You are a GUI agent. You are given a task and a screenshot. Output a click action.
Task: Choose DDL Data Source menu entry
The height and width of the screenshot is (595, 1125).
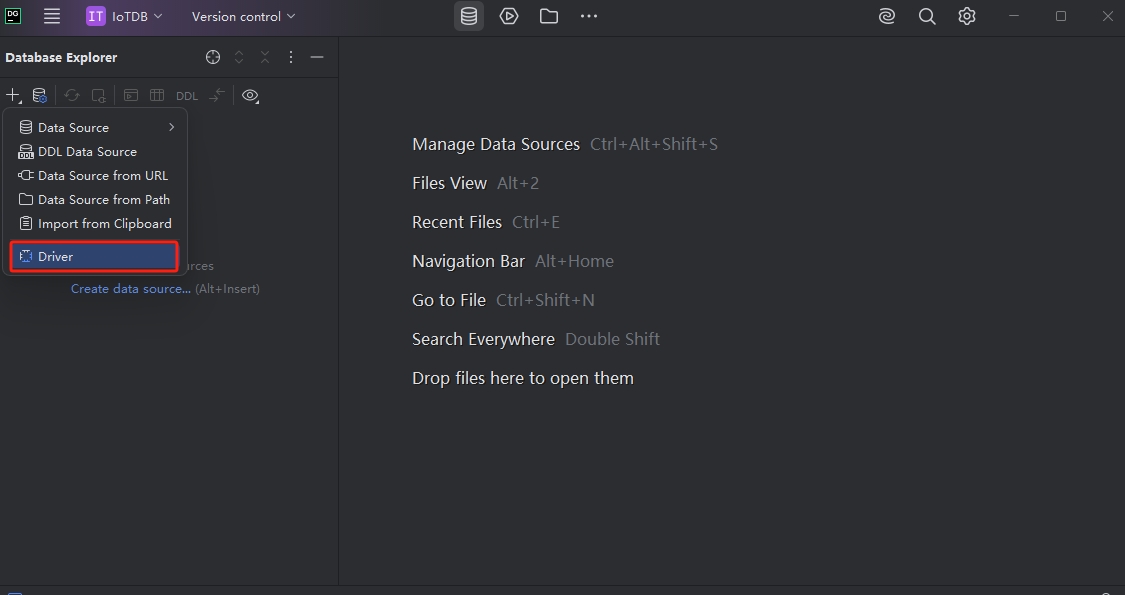click(87, 152)
